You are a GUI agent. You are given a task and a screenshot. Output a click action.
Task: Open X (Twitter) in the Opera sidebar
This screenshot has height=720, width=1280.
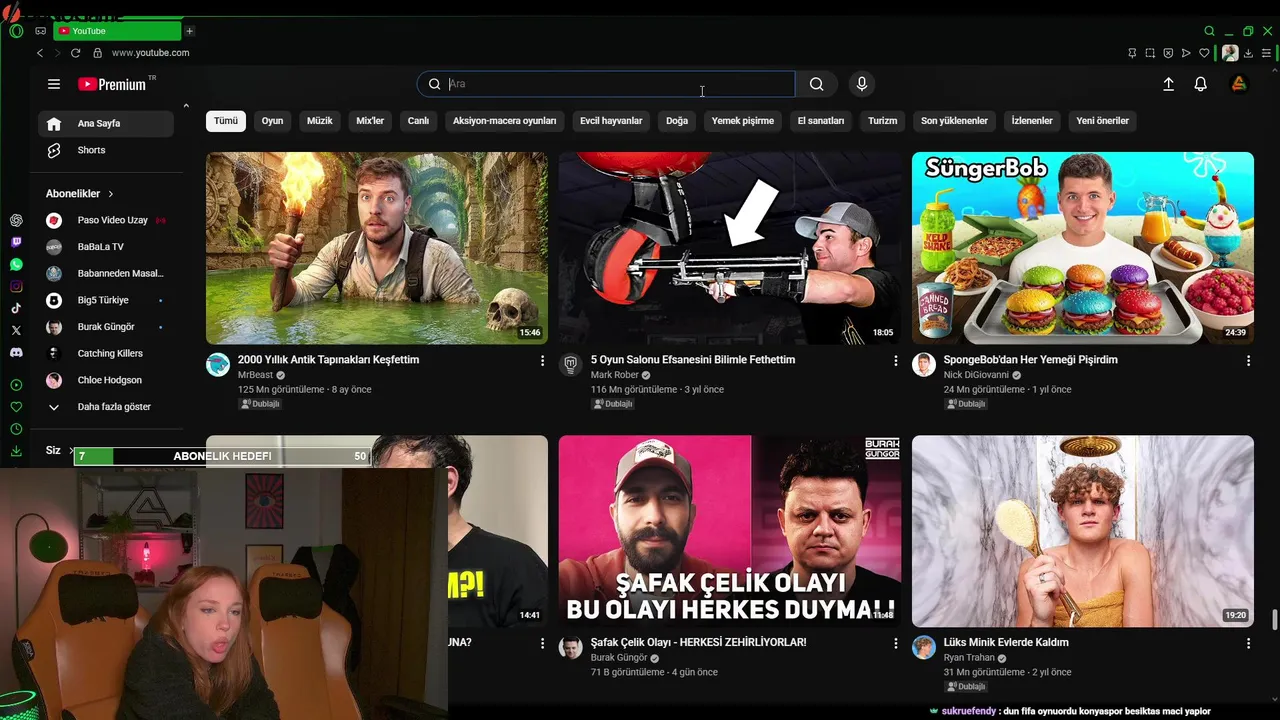pos(16,330)
